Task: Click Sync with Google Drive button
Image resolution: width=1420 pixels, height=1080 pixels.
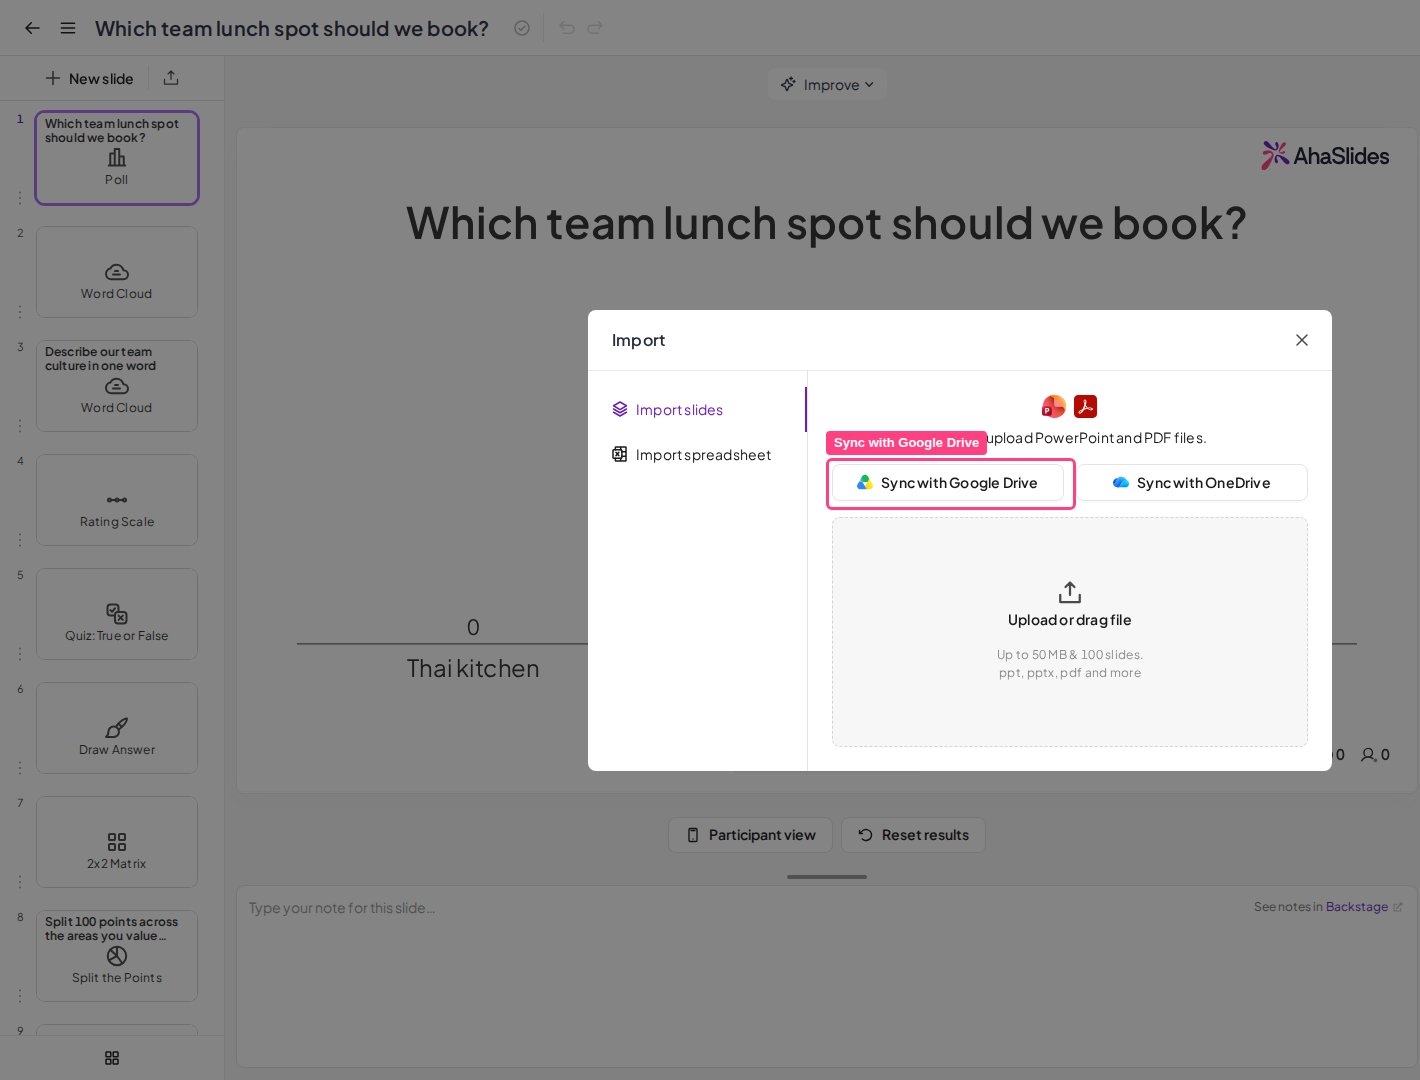Action: 948,483
